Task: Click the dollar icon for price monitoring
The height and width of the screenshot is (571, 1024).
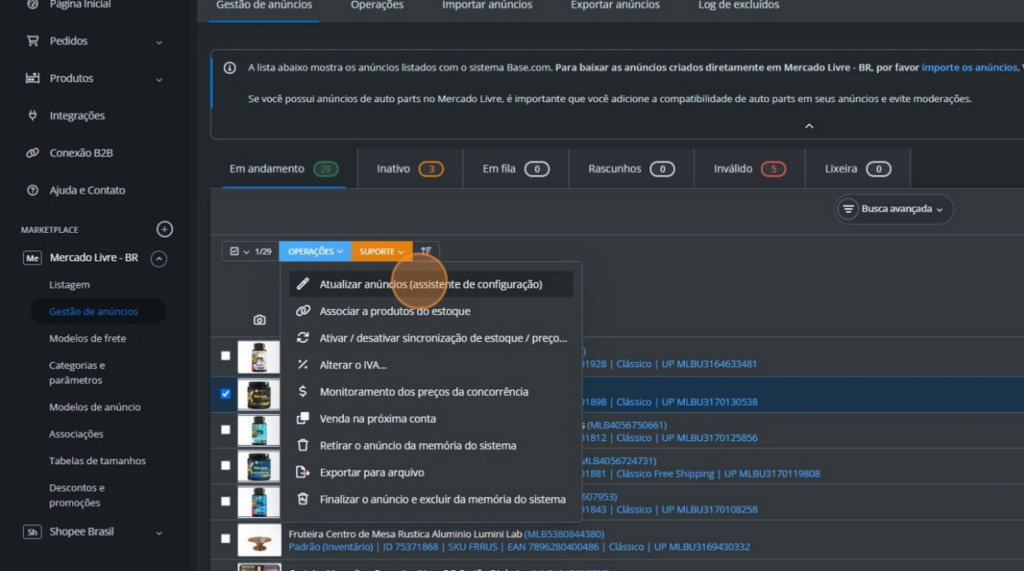Action: click(x=303, y=392)
